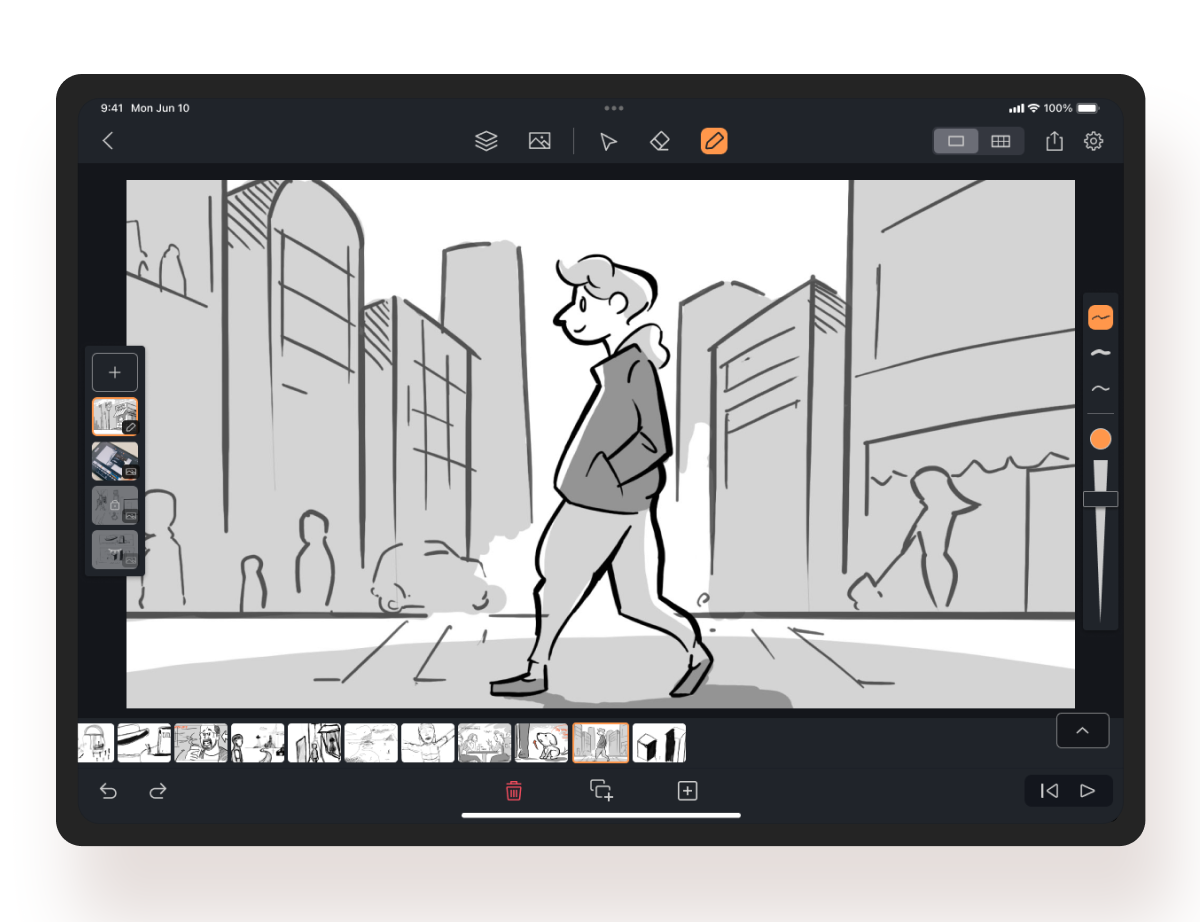The width and height of the screenshot is (1200, 922).
Task: Select the arms-outstretched person frame thumbnail
Action: coord(428,743)
